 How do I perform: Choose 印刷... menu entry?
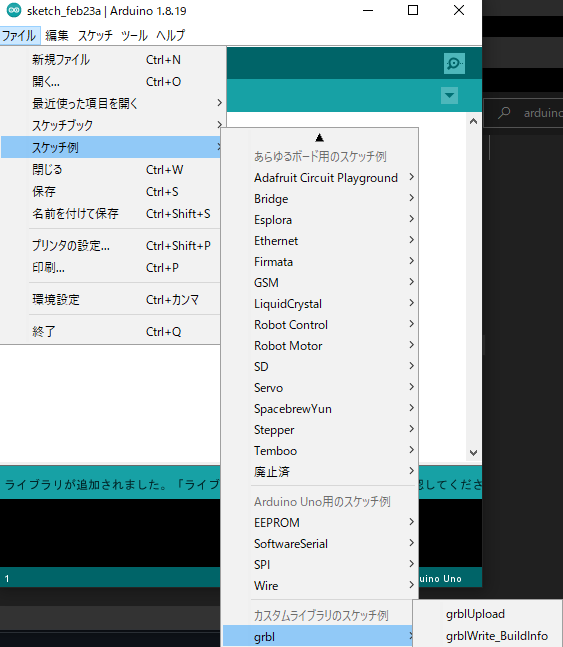tap(111, 268)
